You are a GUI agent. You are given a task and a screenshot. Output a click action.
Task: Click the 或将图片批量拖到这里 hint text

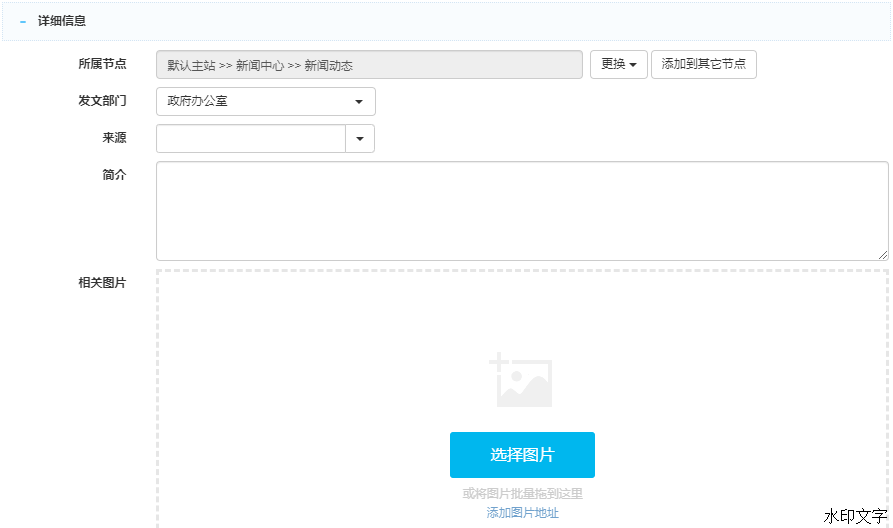tap(522, 493)
